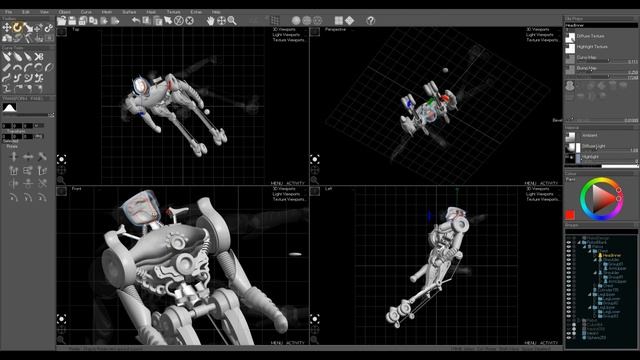Screen dimensions: 640x360
Task: Select the Scale tool in left toolbox
Action: pos(28,28)
